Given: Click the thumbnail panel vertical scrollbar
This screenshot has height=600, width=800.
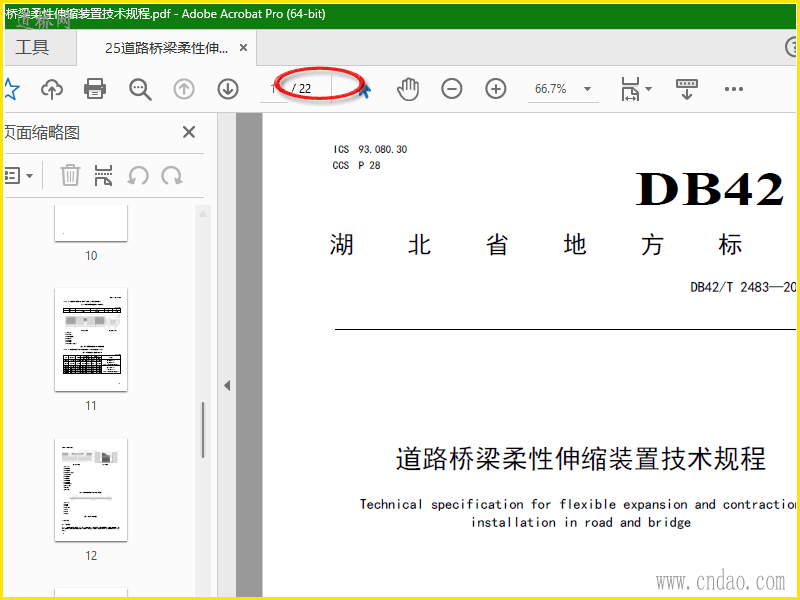Looking at the screenshot, I should pyautogui.click(x=203, y=430).
